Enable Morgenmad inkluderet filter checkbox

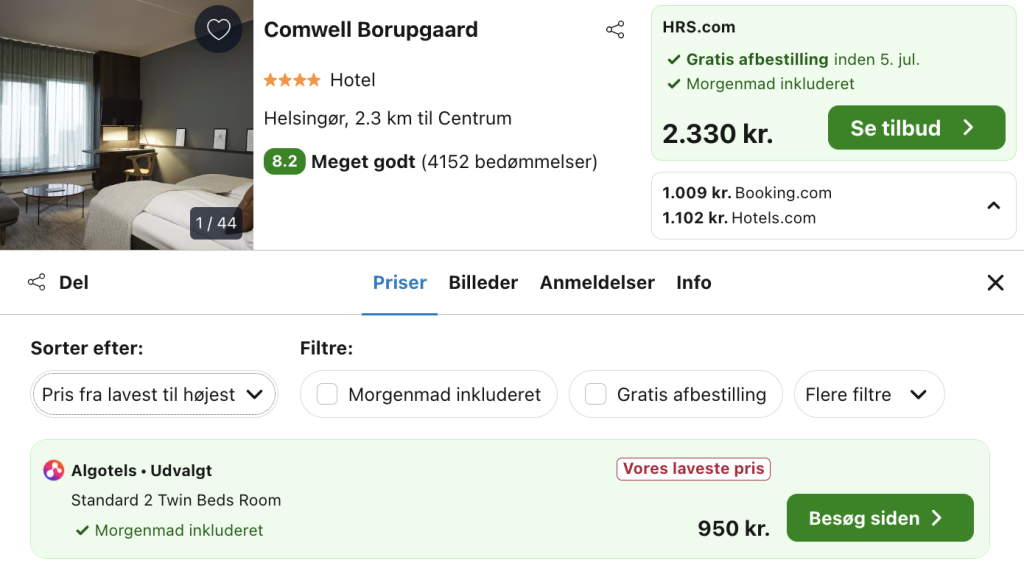click(327, 394)
